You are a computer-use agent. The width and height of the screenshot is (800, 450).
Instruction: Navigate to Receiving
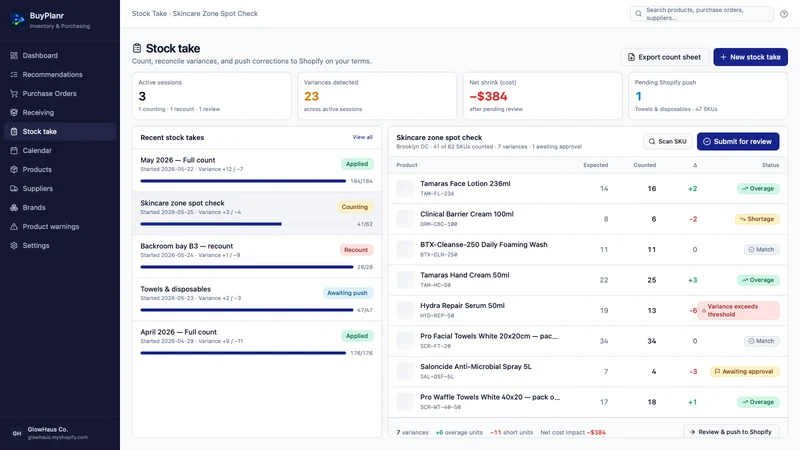tap(60, 112)
